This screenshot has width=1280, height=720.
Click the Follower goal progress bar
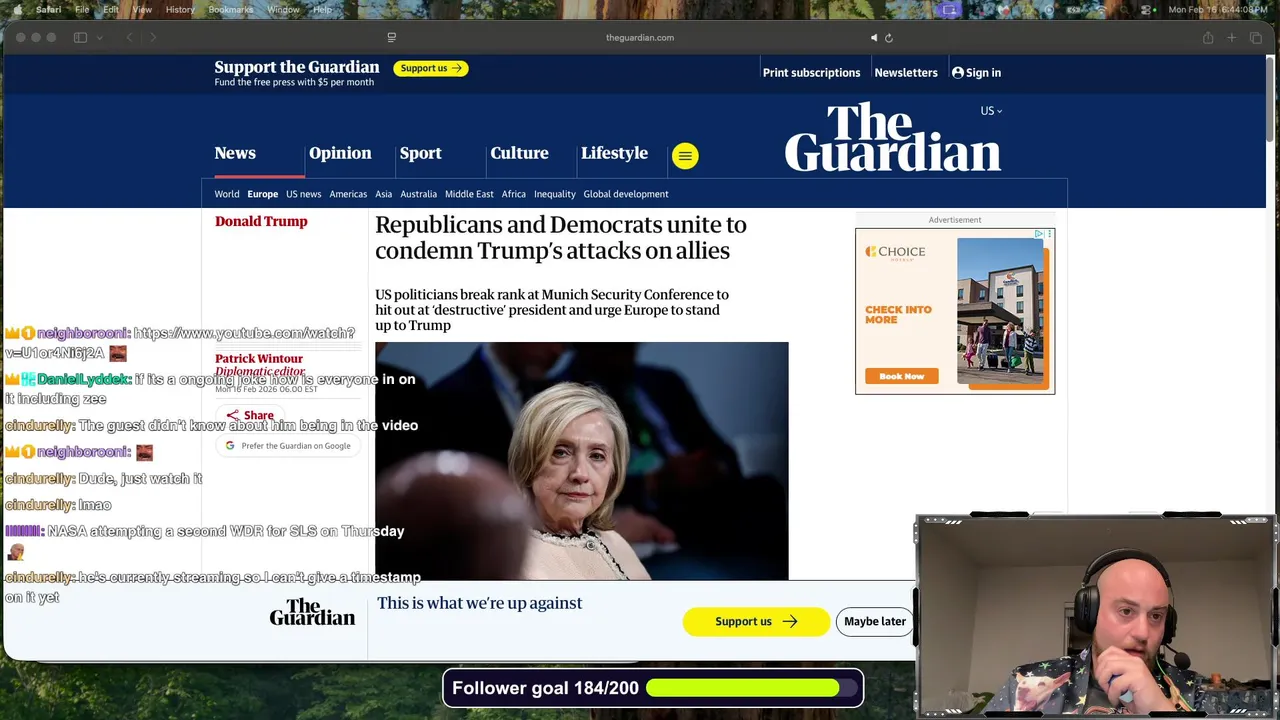click(752, 688)
